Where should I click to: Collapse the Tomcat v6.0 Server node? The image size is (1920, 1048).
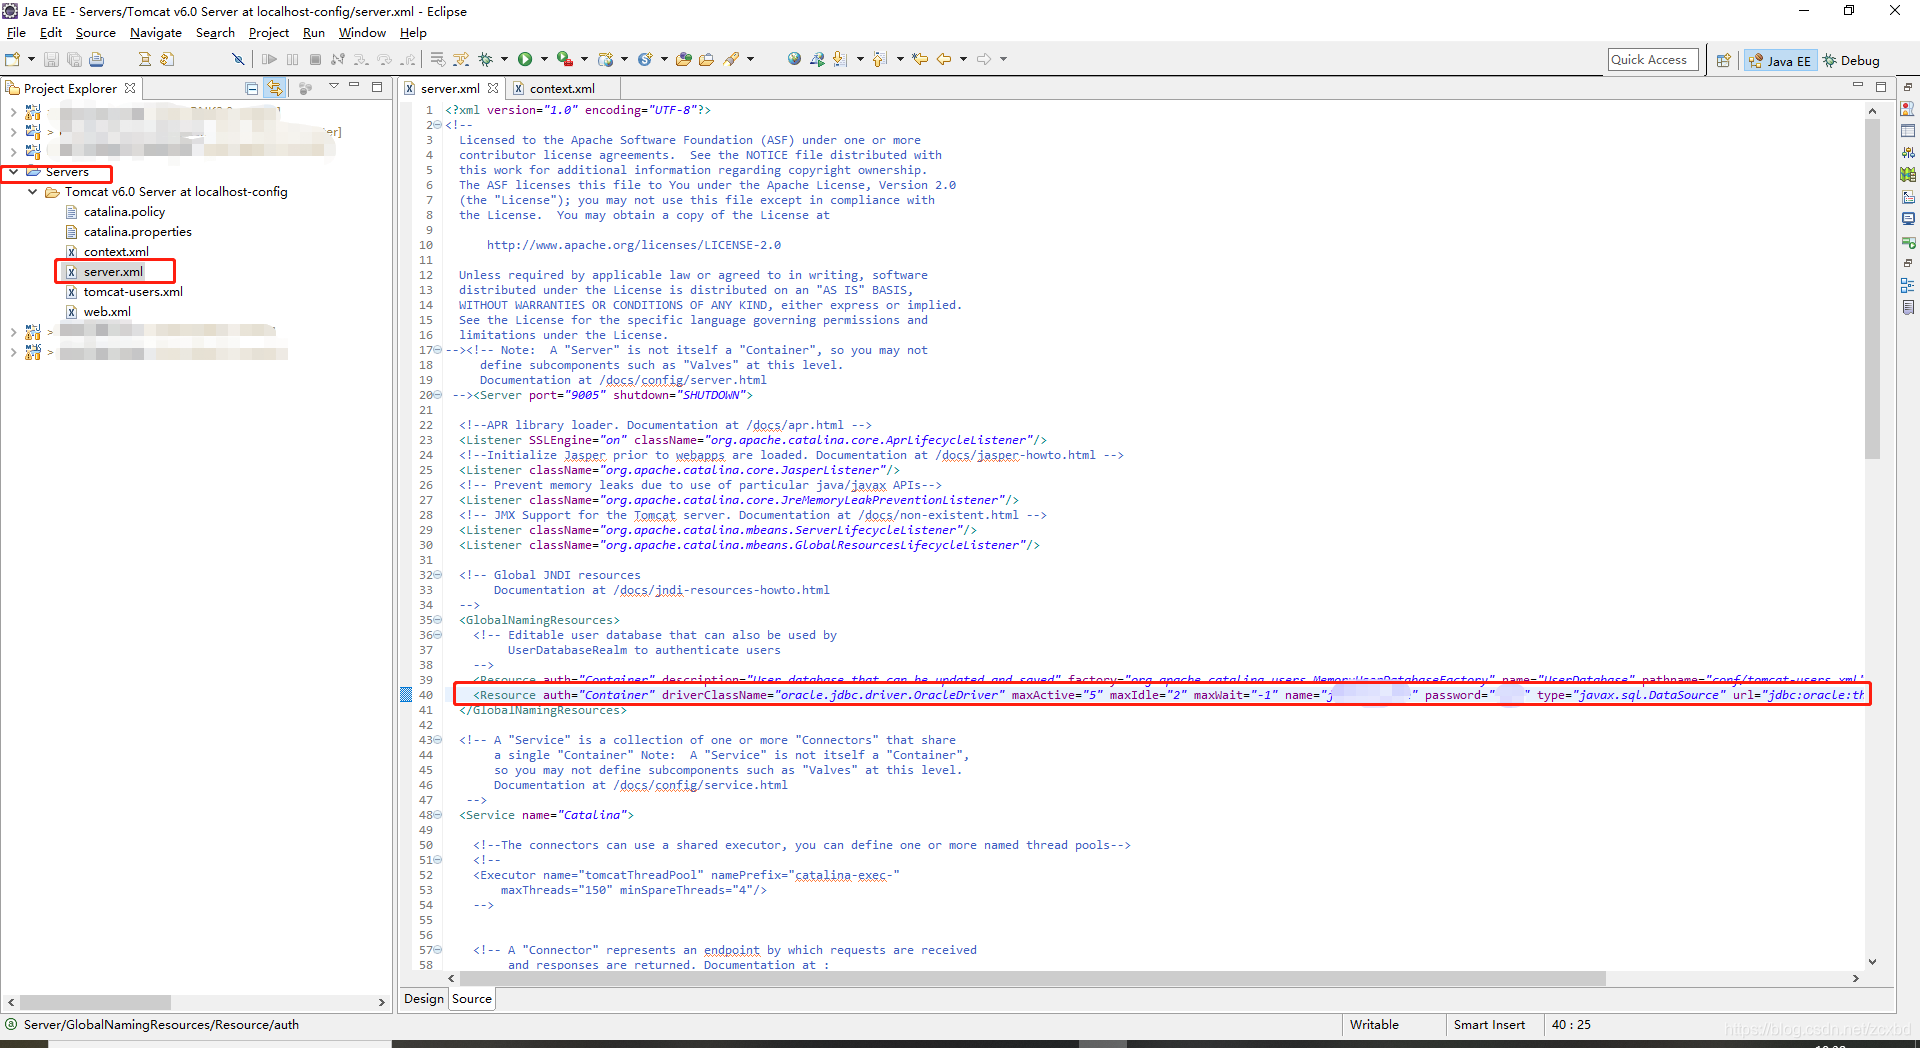(33, 192)
